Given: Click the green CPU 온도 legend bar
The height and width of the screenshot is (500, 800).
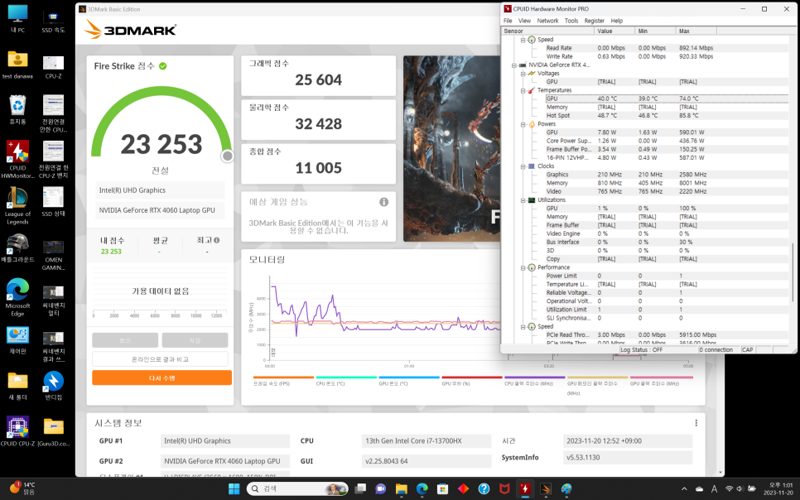Looking at the screenshot, I should [346, 378].
